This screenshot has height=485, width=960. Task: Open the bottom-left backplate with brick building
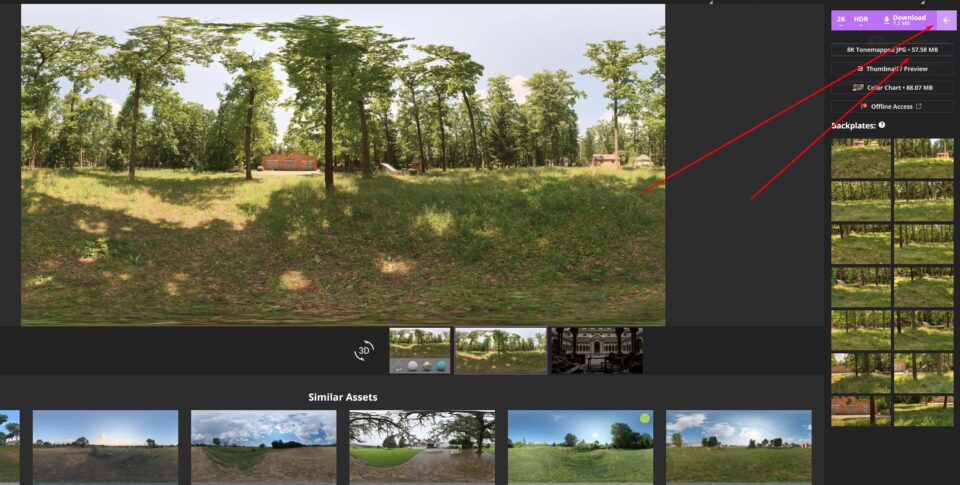pos(860,410)
